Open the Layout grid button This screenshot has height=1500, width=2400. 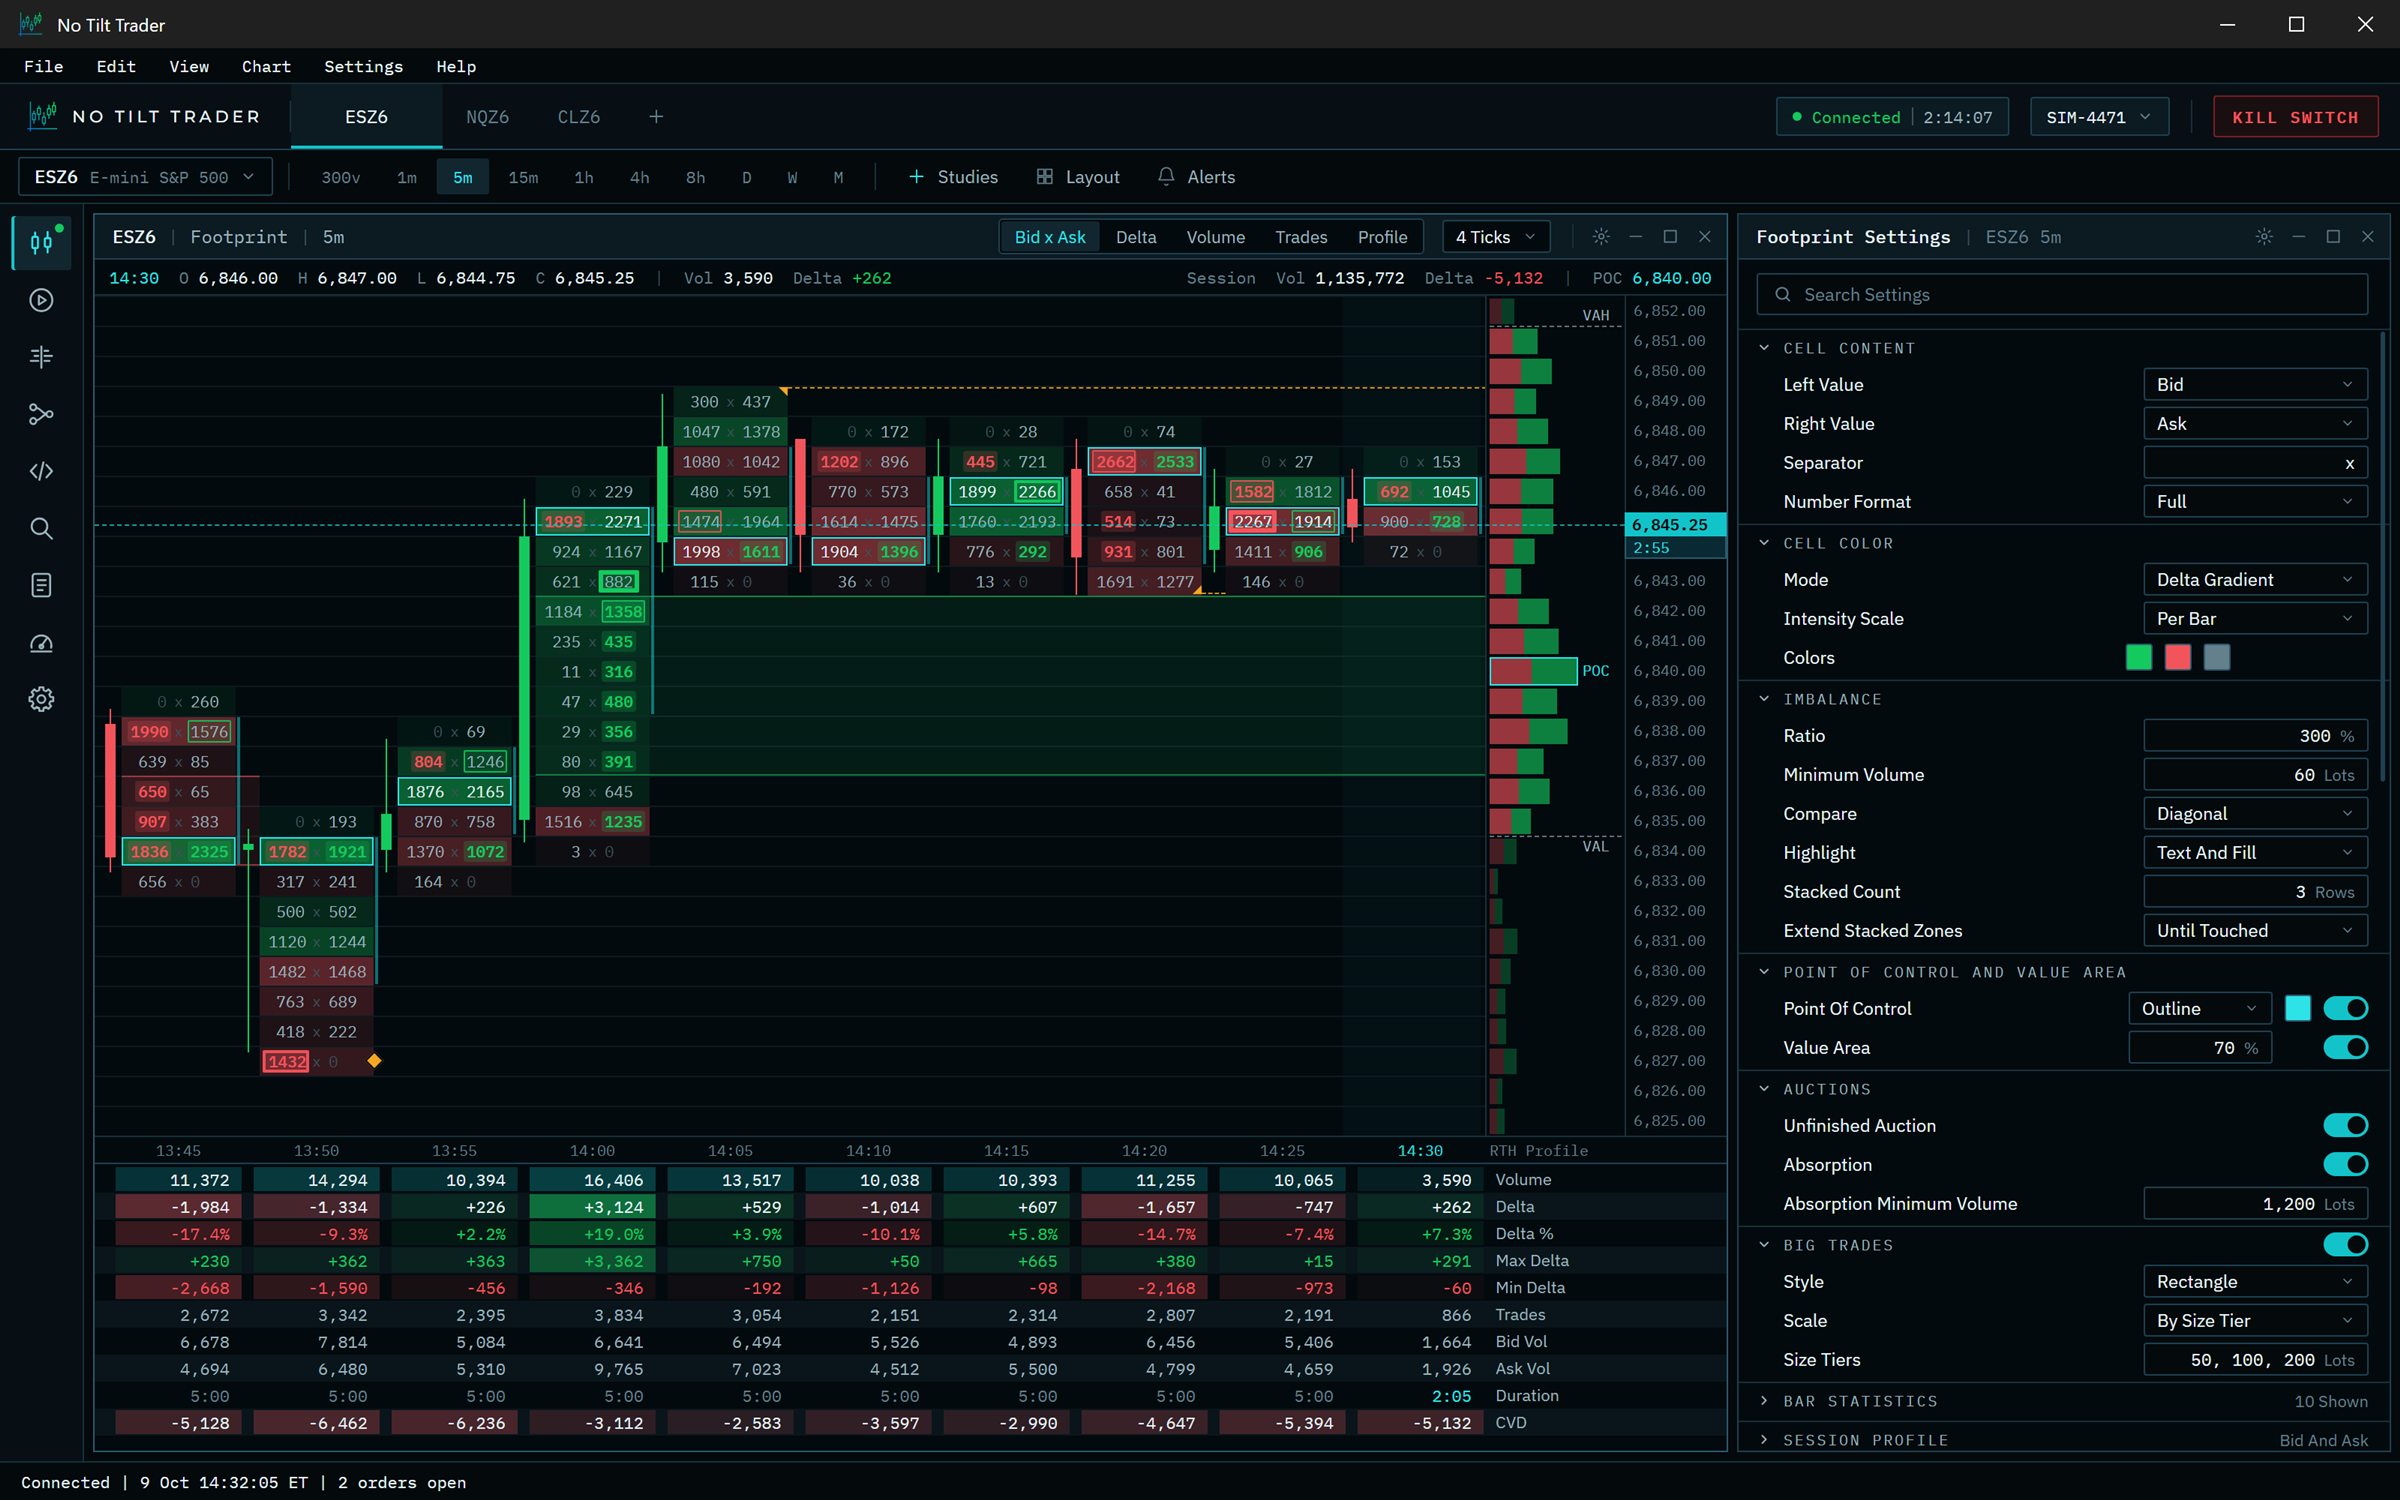1078,177
